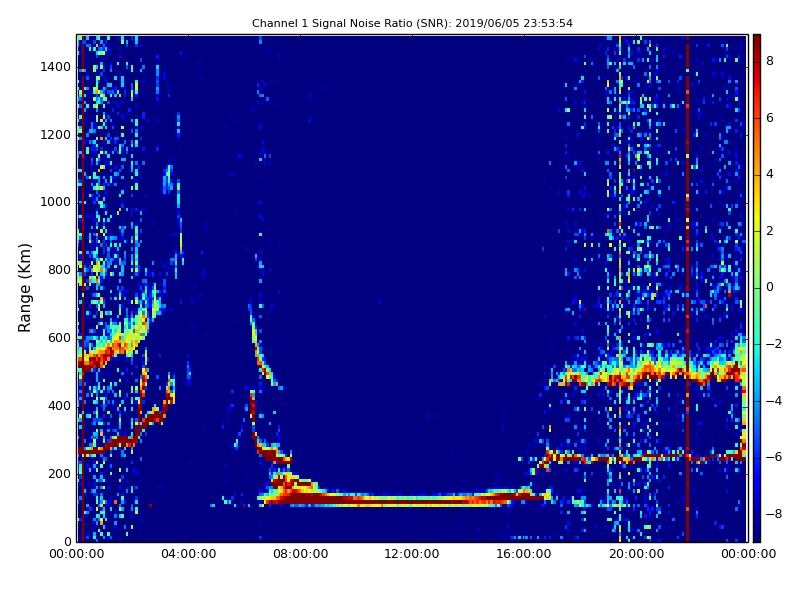Click the SNR colorbar strip
This screenshot has width=800, height=600.
tap(757, 288)
